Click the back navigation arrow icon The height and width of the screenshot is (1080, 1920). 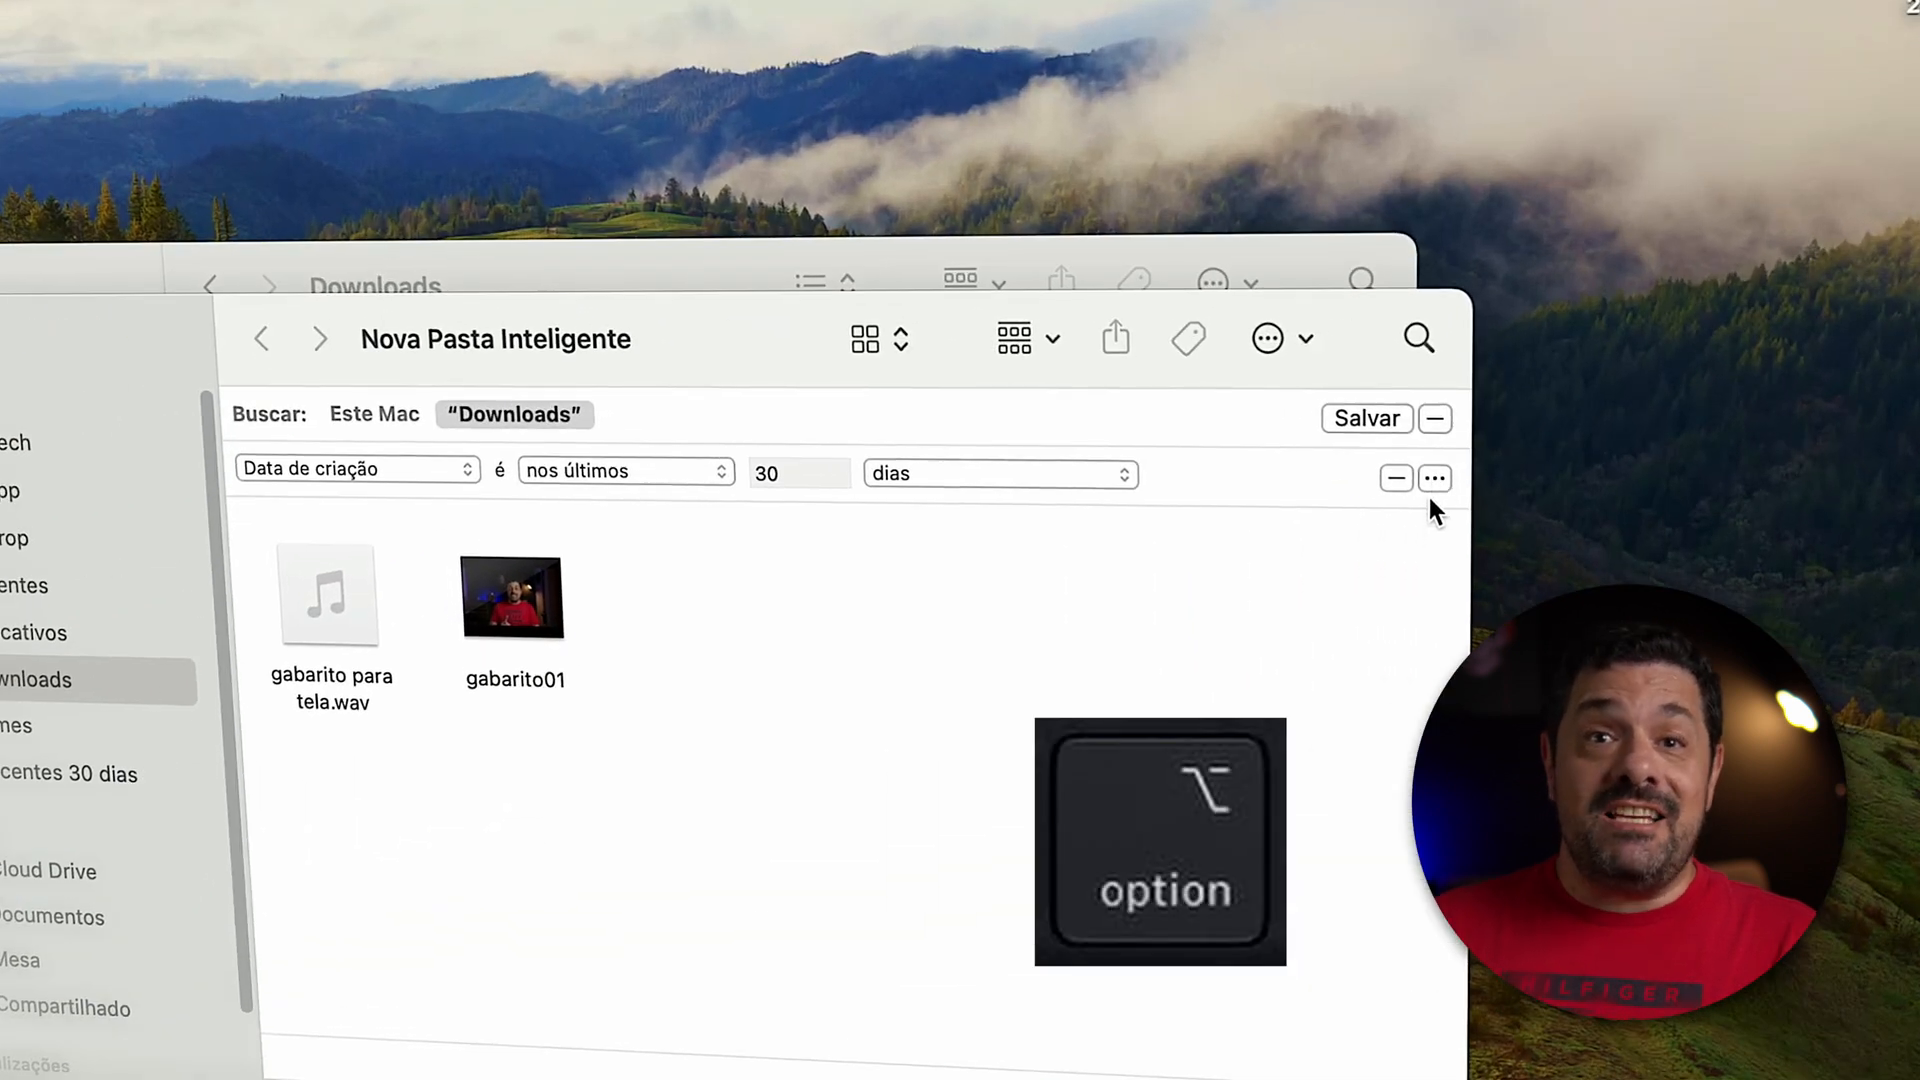click(x=261, y=339)
